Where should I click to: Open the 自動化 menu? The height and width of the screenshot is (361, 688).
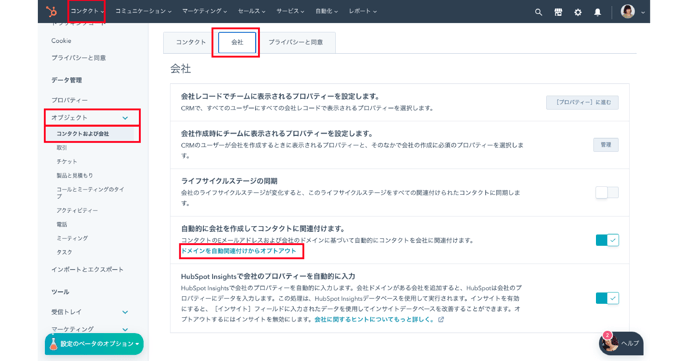coord(326,11)
